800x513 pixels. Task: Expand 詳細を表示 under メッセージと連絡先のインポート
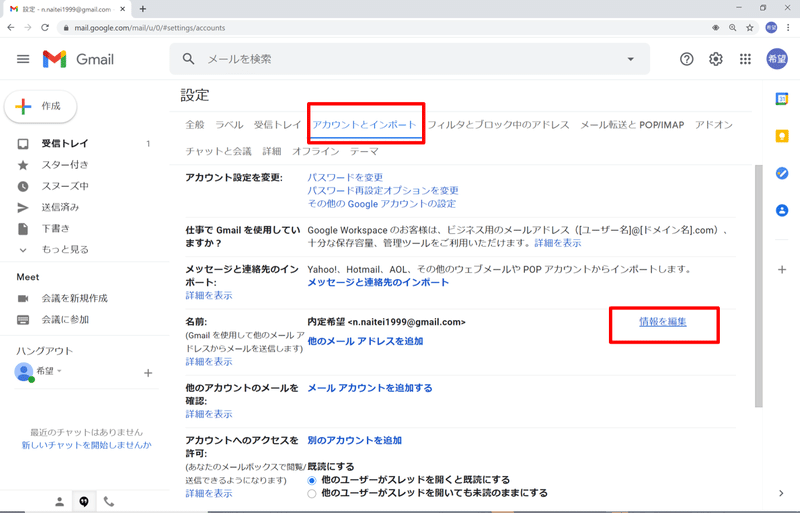(209, 296)
